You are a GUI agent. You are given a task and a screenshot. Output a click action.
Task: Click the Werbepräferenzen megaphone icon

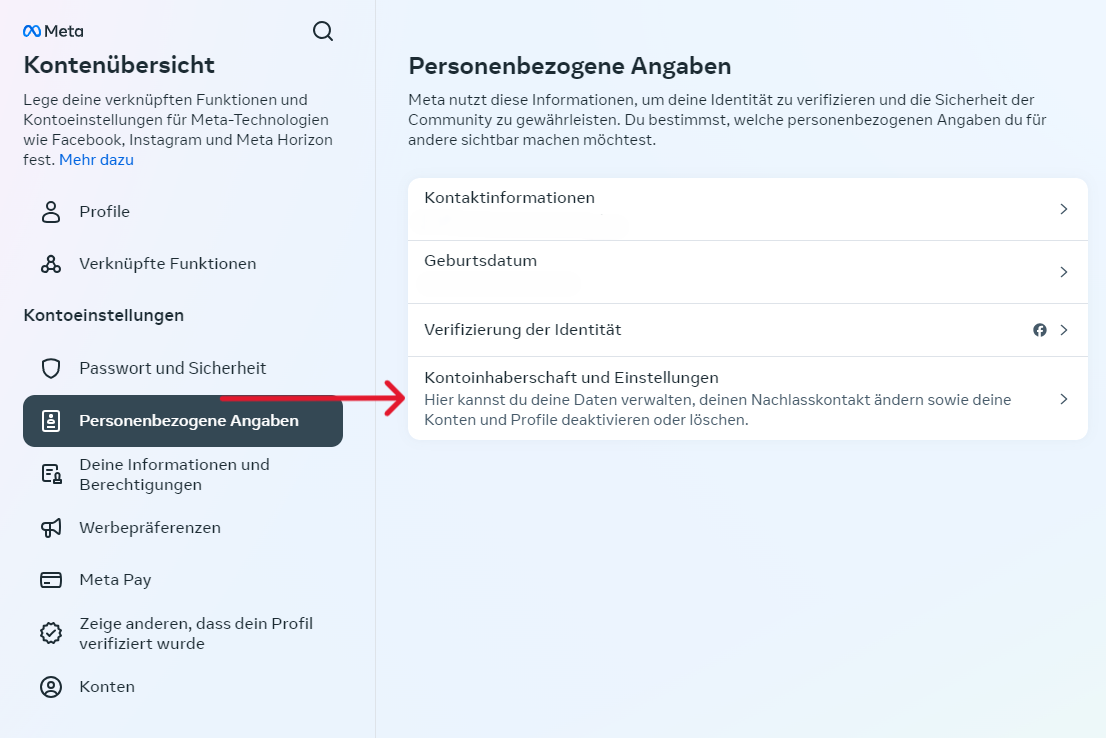tap(51, 528)
